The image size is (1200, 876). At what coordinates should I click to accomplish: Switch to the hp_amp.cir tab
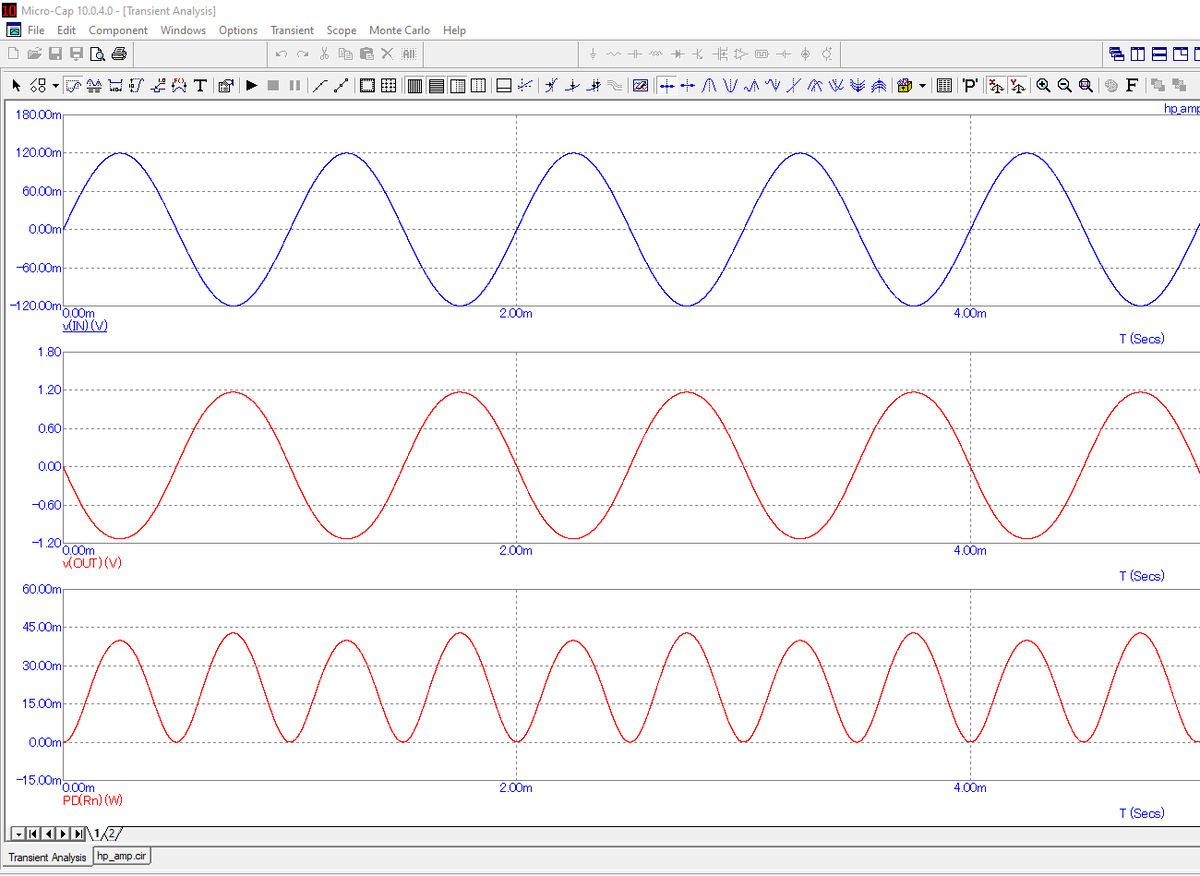point(122,857)
